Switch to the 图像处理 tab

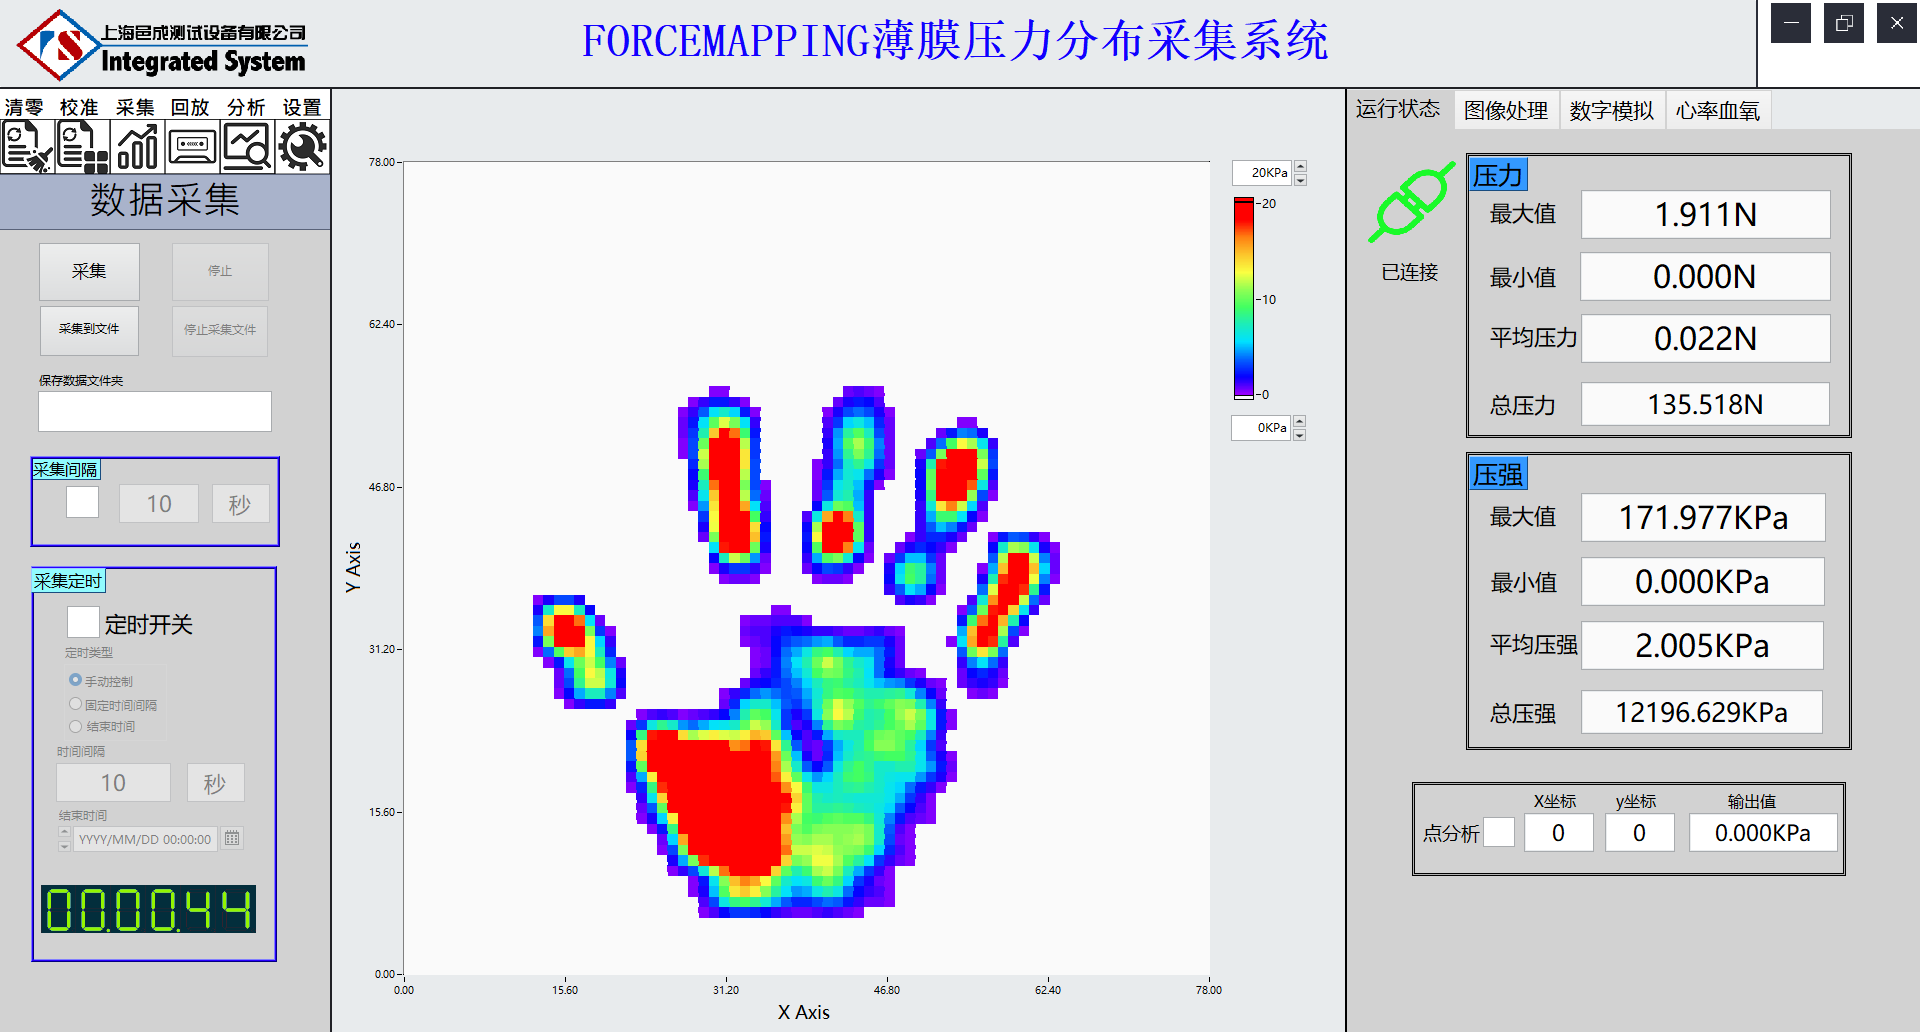[1506, 110]
